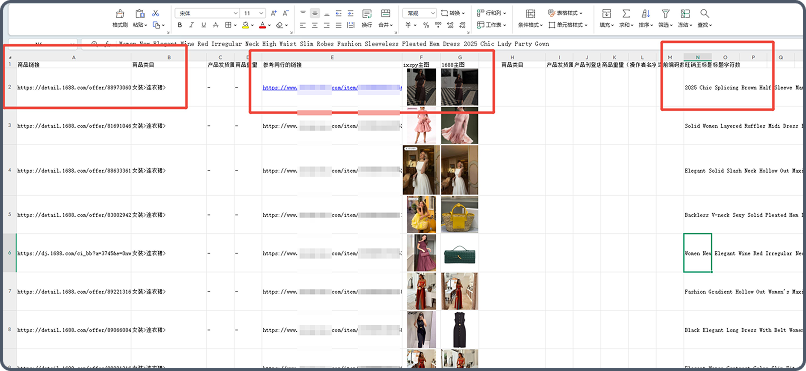Click the pink dress thumbnail in row 3 column F
This screenshot has height=371, width=806.
point(422,126)
